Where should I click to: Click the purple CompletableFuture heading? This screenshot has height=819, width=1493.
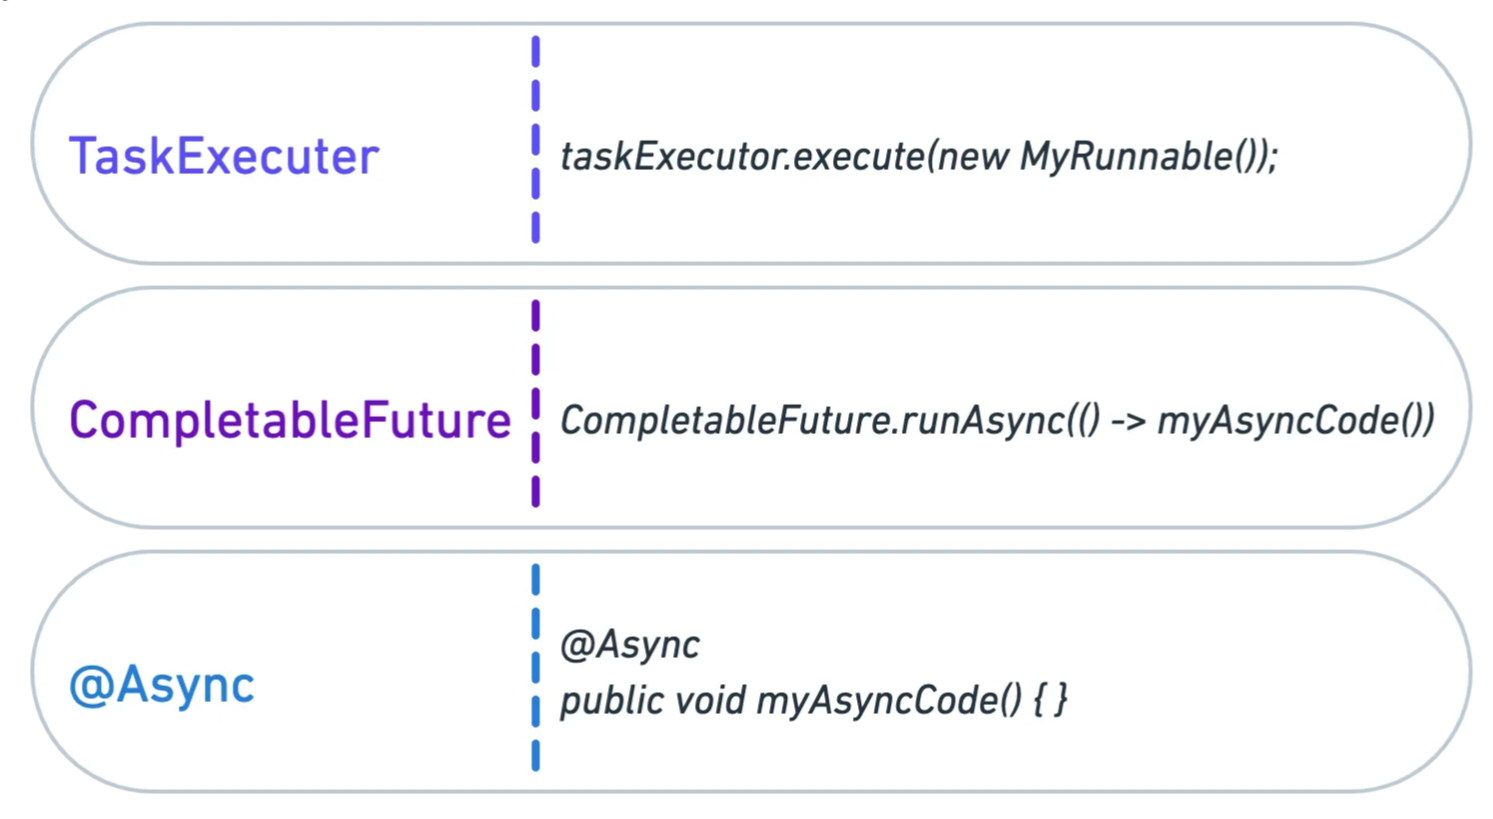tap(290, 420)
